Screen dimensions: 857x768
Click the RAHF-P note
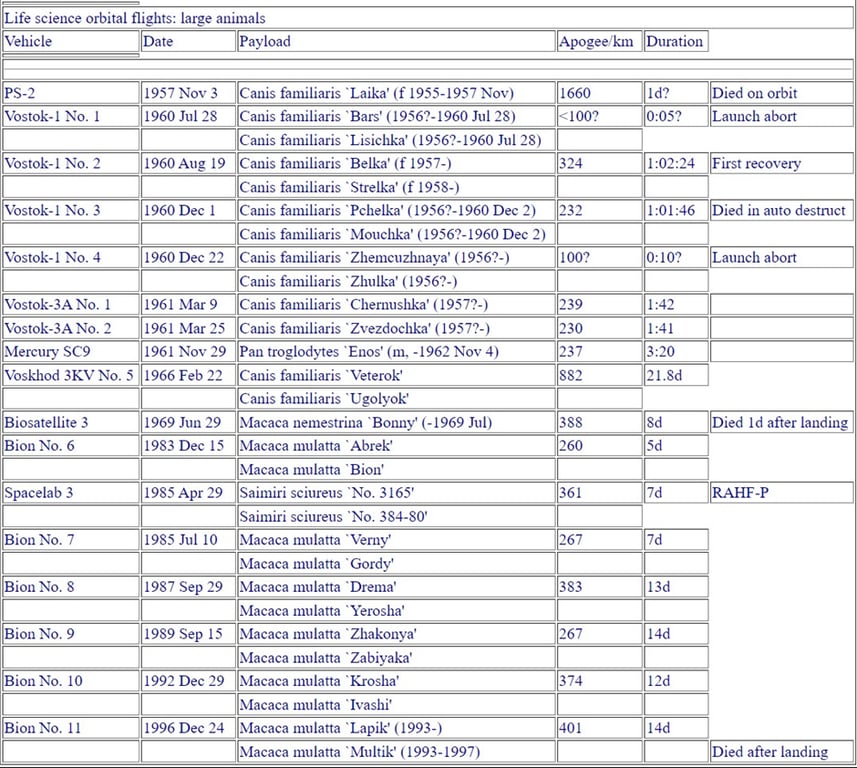tap(782, 493)
